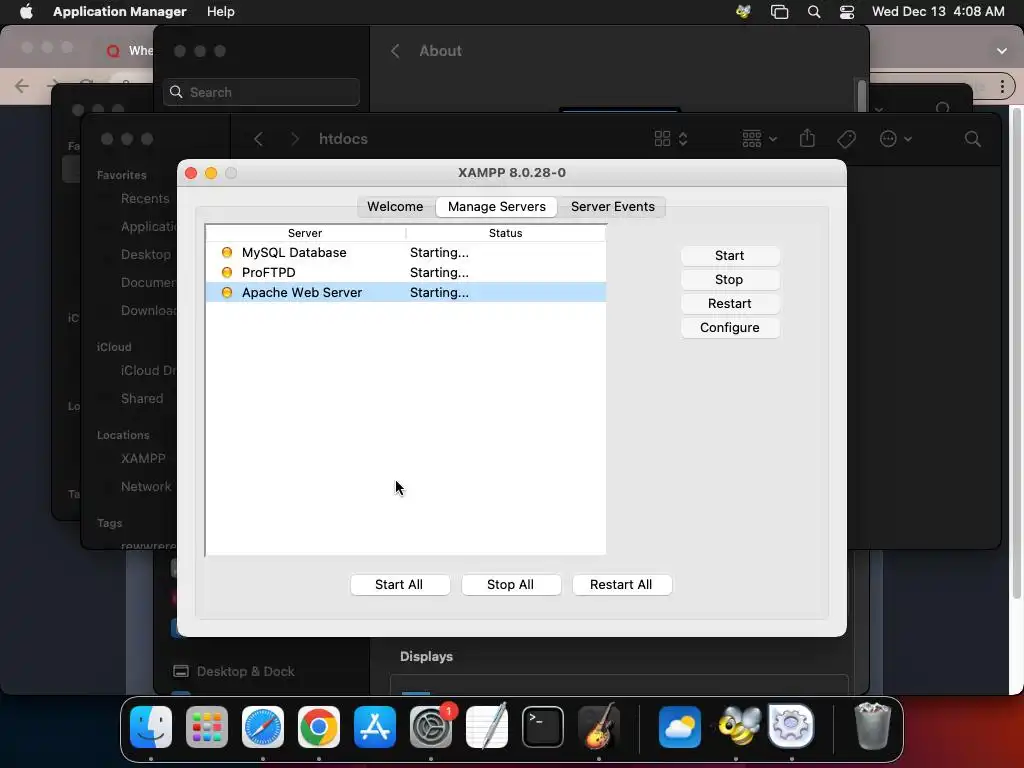This screenshot has width=1024, height=768.
Task: Click the MySQL Database status indicator icon
Action: tap(227, 252)
